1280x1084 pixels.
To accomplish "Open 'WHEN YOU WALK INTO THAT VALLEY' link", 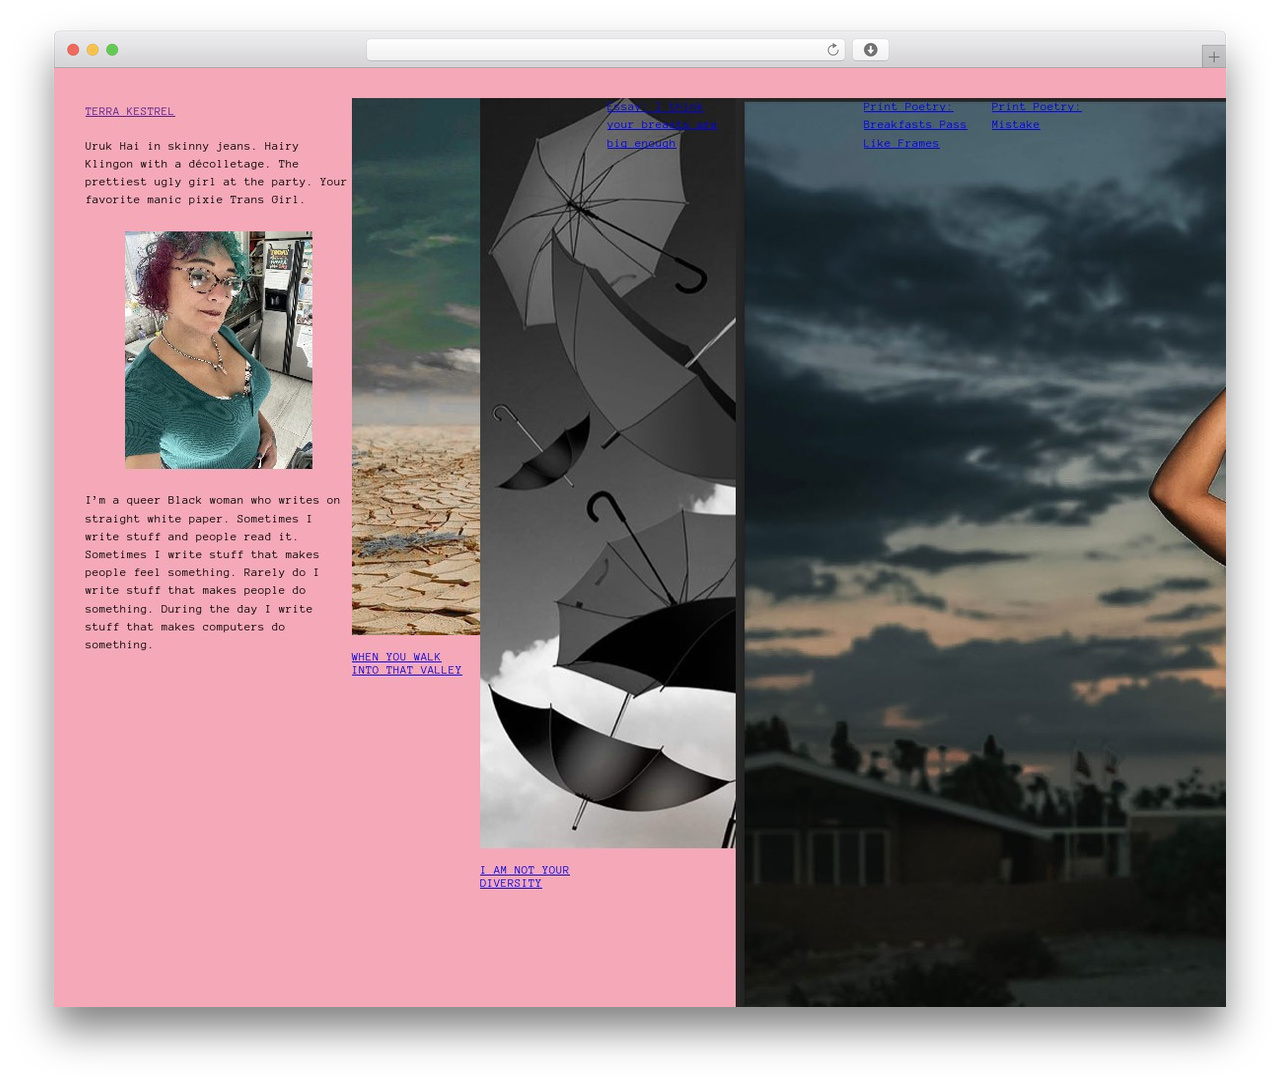I will coord(407,664).
